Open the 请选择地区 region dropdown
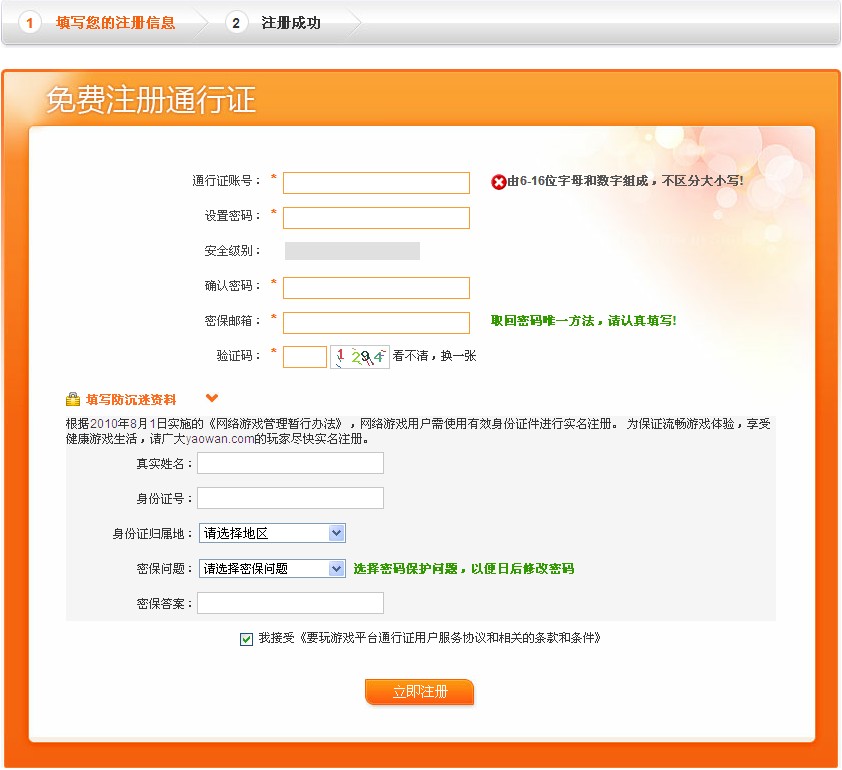Image resolution: width=842 pixels, height=770 pixels. pyautogui.click(x=272, y=533)
